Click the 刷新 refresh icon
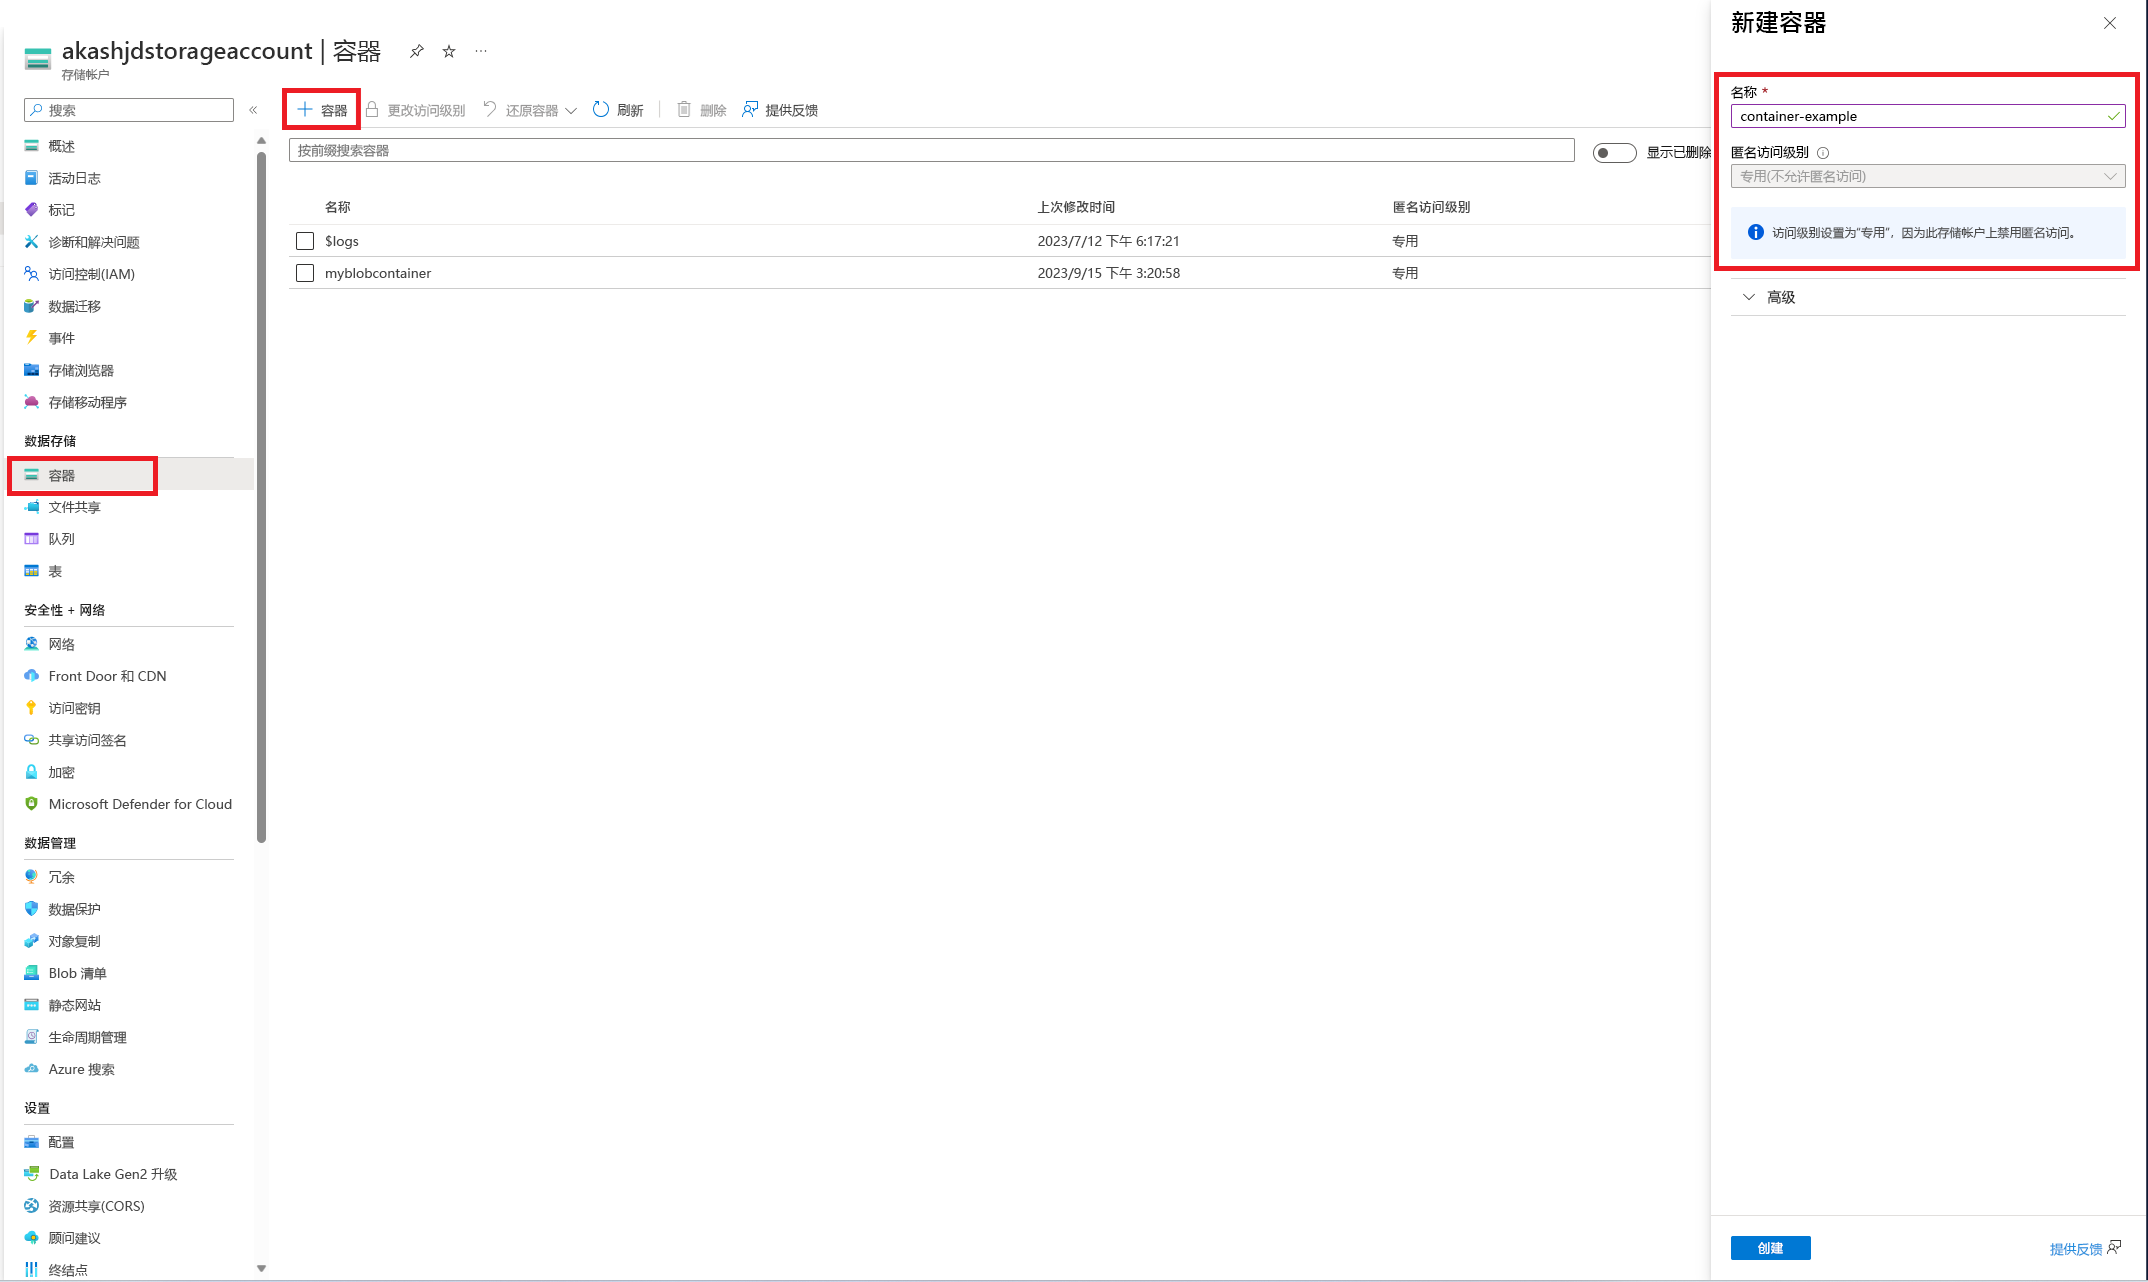This screenshot has width=2148, height=1282. [601, 109]
